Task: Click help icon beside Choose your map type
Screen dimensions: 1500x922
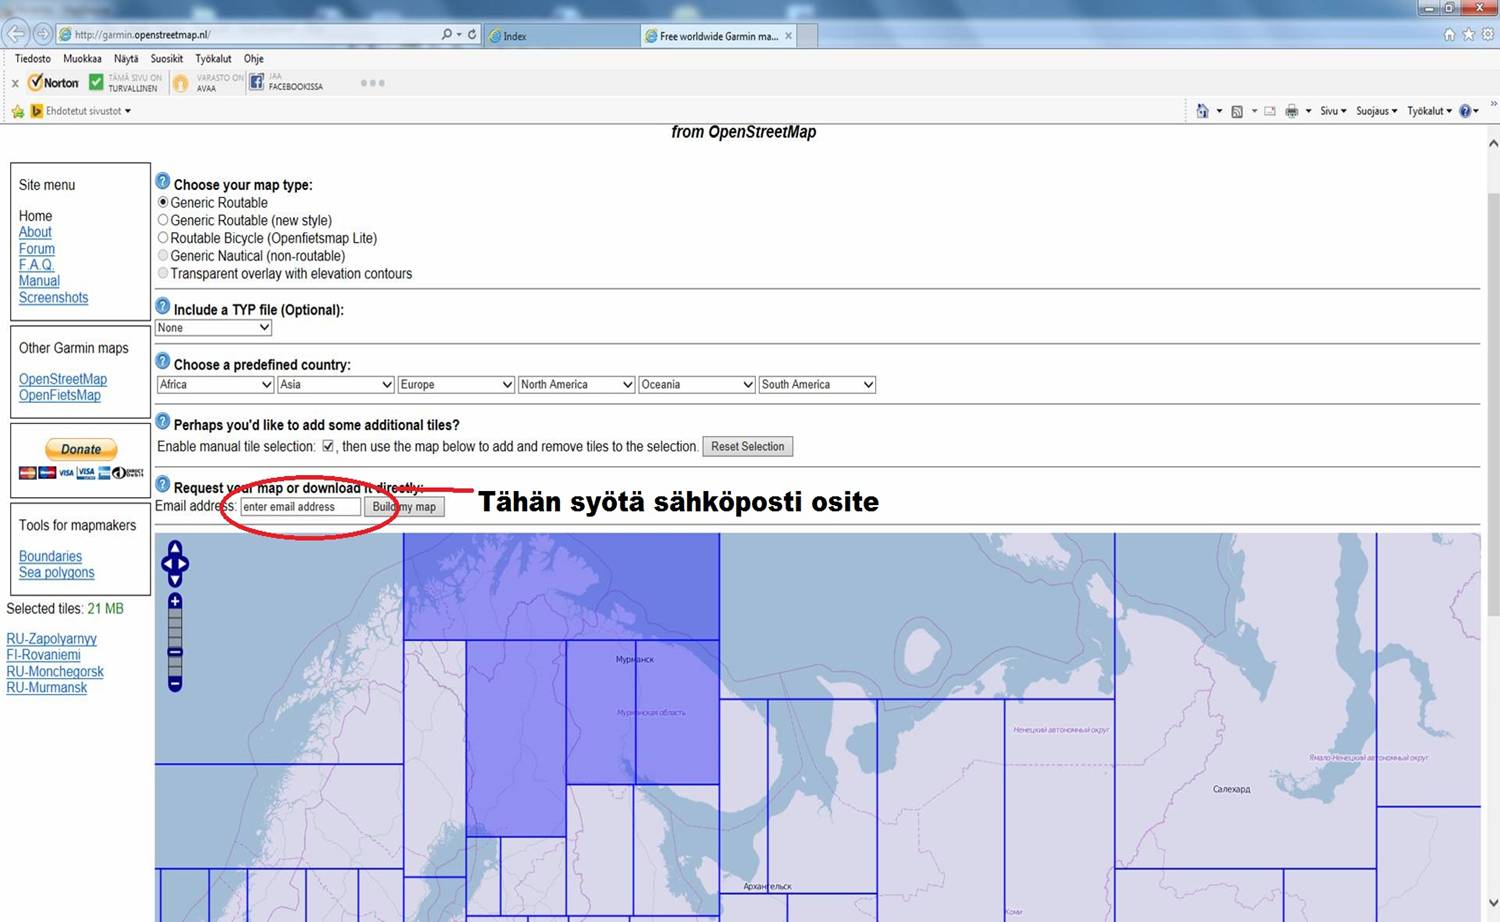Action: 163,182
